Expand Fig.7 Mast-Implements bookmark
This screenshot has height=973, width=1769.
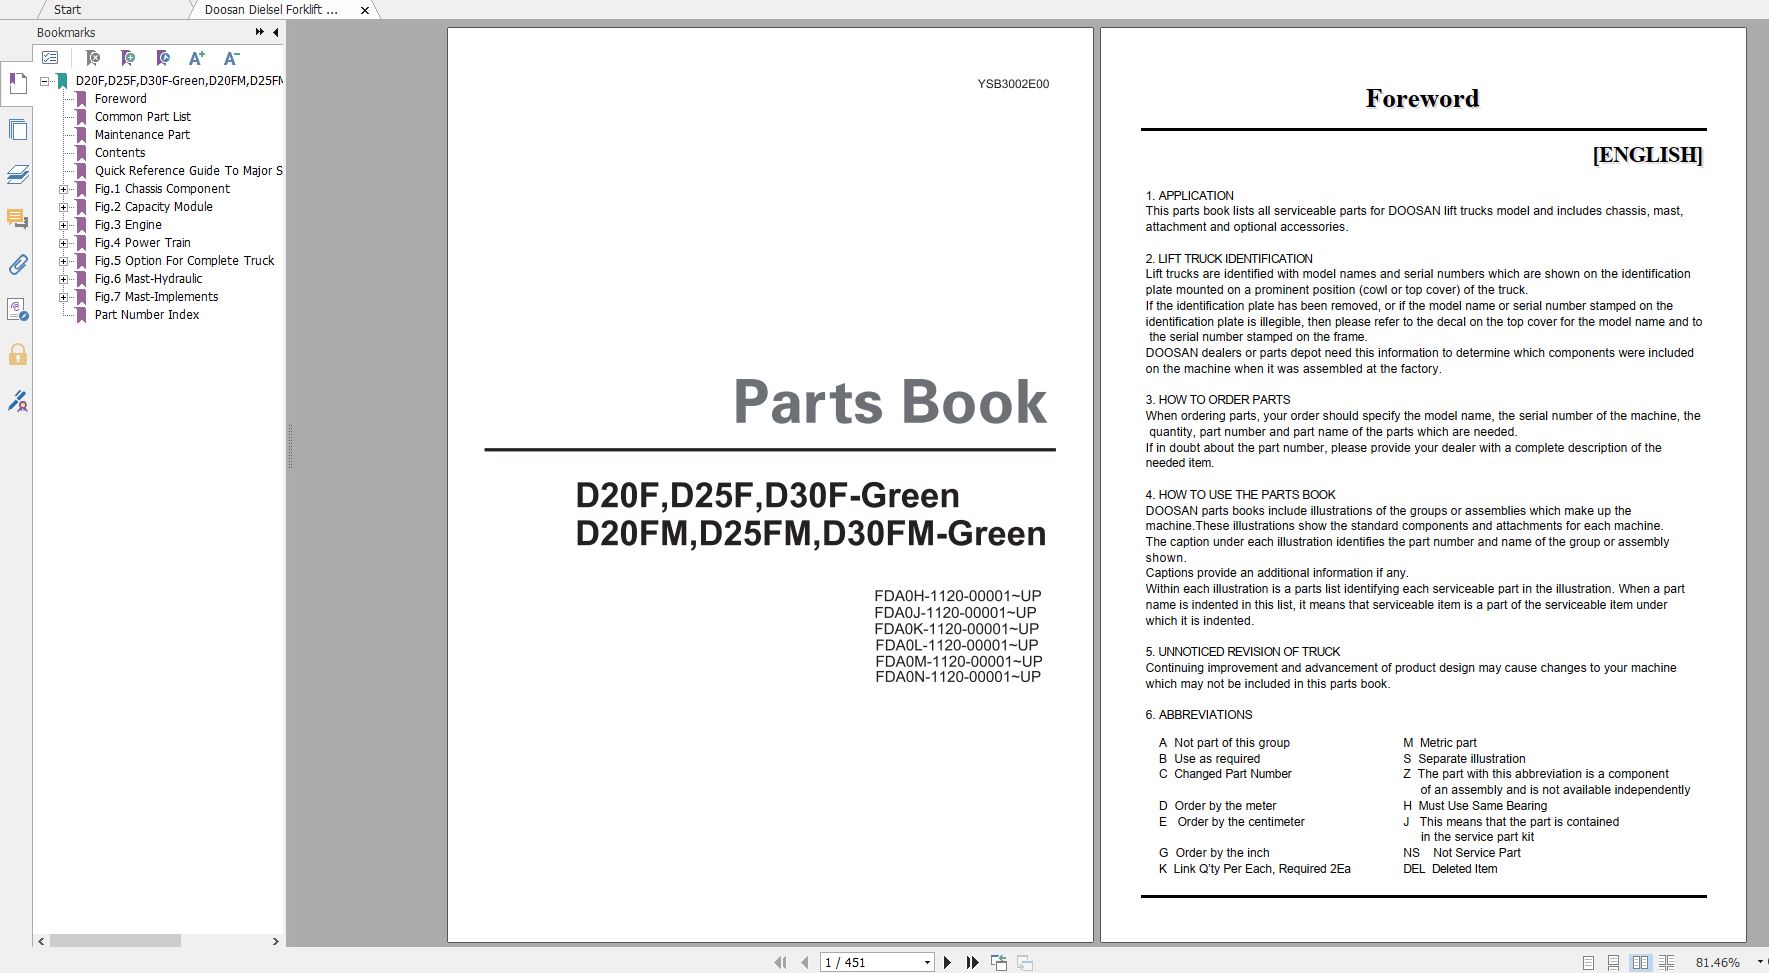coord(64,297)
